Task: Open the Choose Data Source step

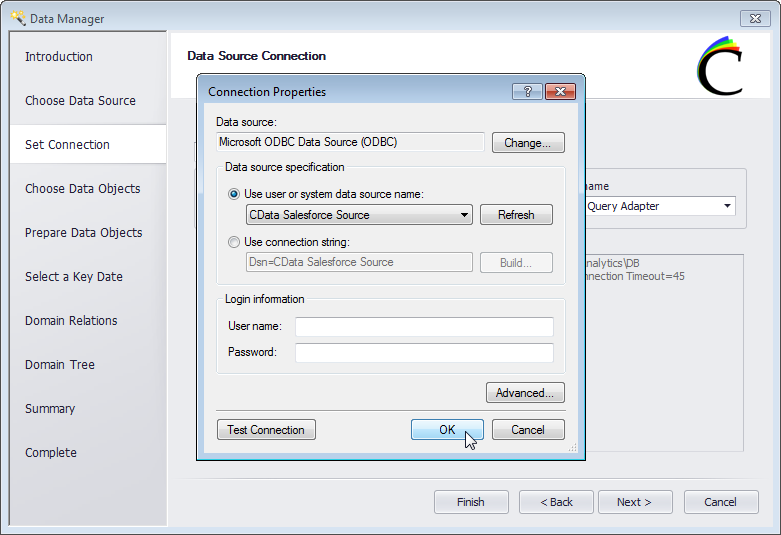Action: (x=80, y=101)
